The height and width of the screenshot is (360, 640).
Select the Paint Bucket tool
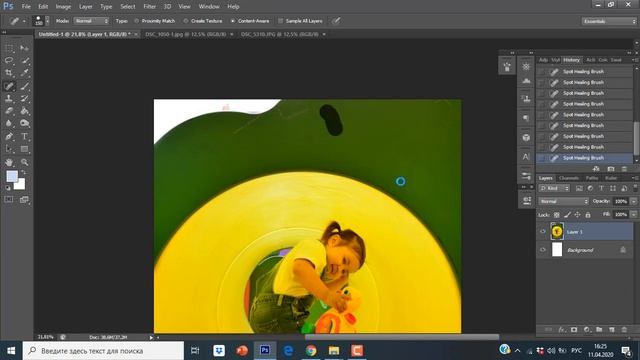click(24, 111)
